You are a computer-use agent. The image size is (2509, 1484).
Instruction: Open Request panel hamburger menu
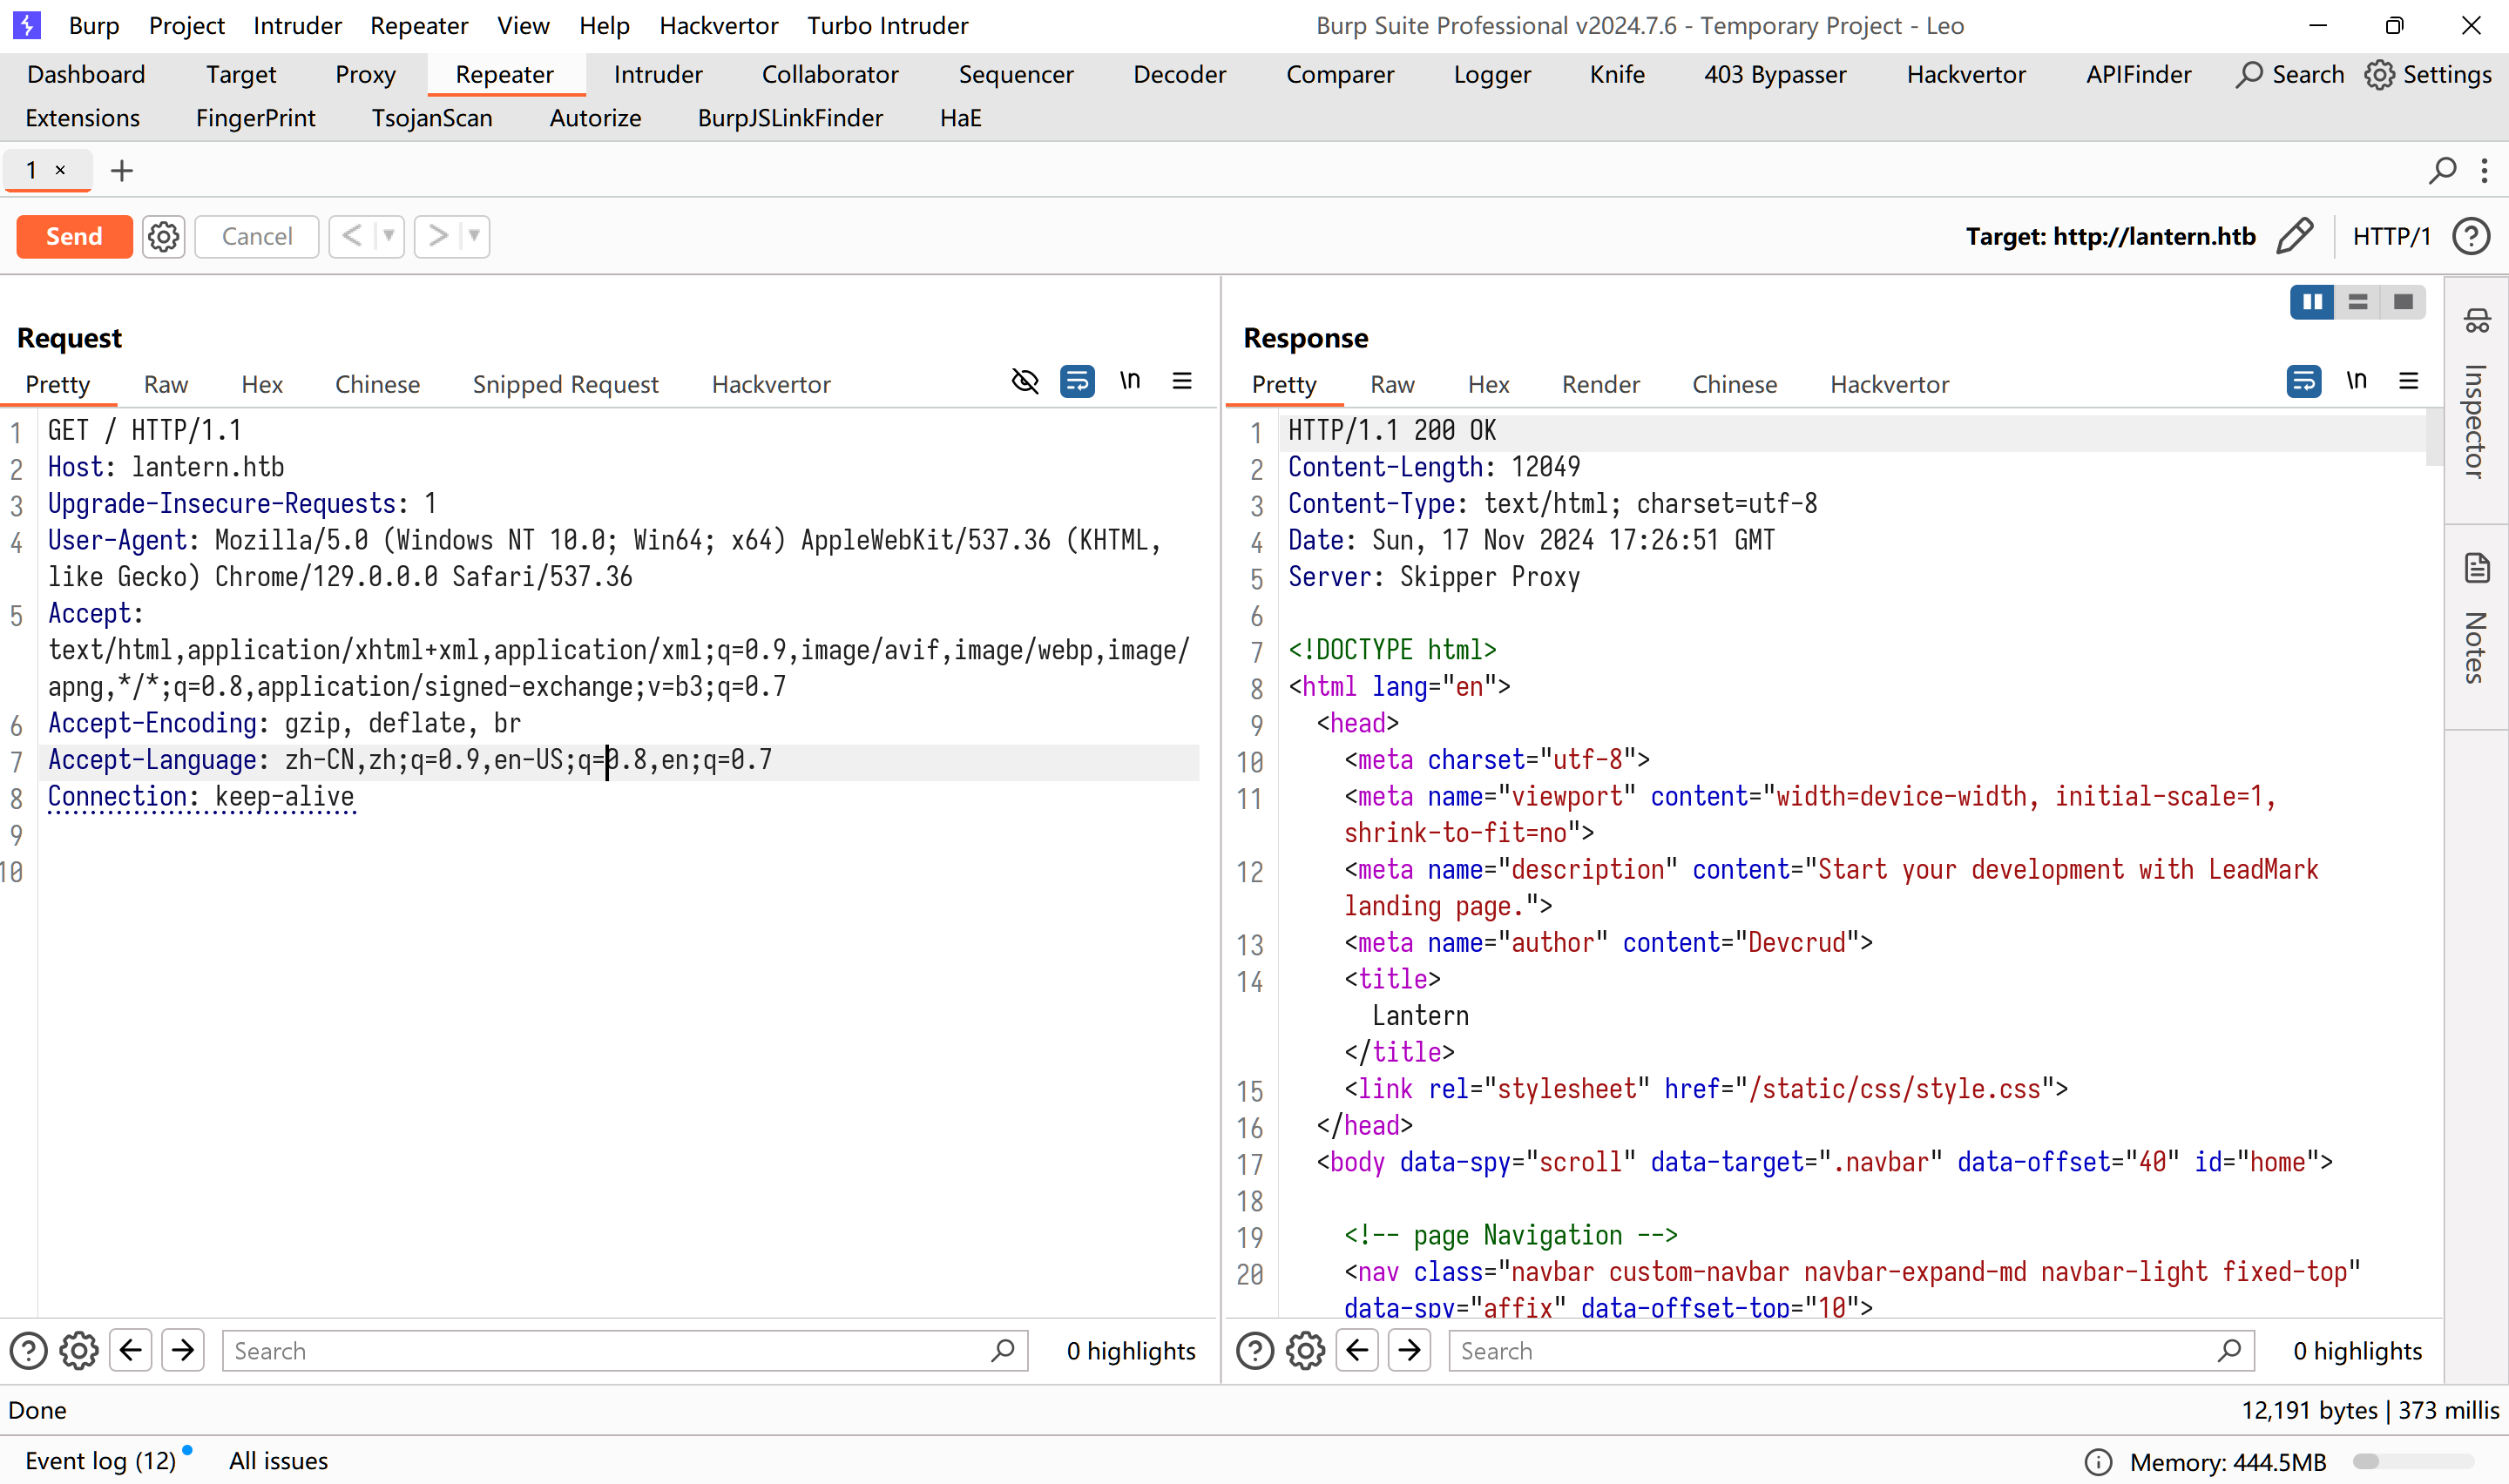[1182, 381]
